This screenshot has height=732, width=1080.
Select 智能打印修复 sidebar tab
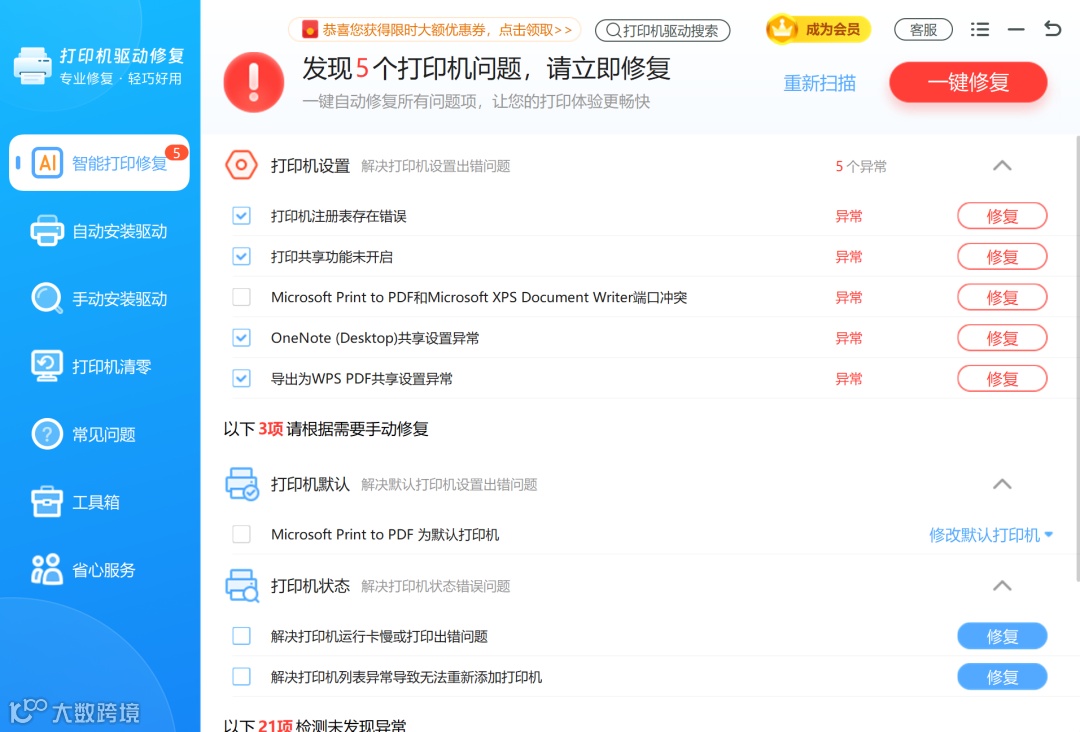(99, 163)
